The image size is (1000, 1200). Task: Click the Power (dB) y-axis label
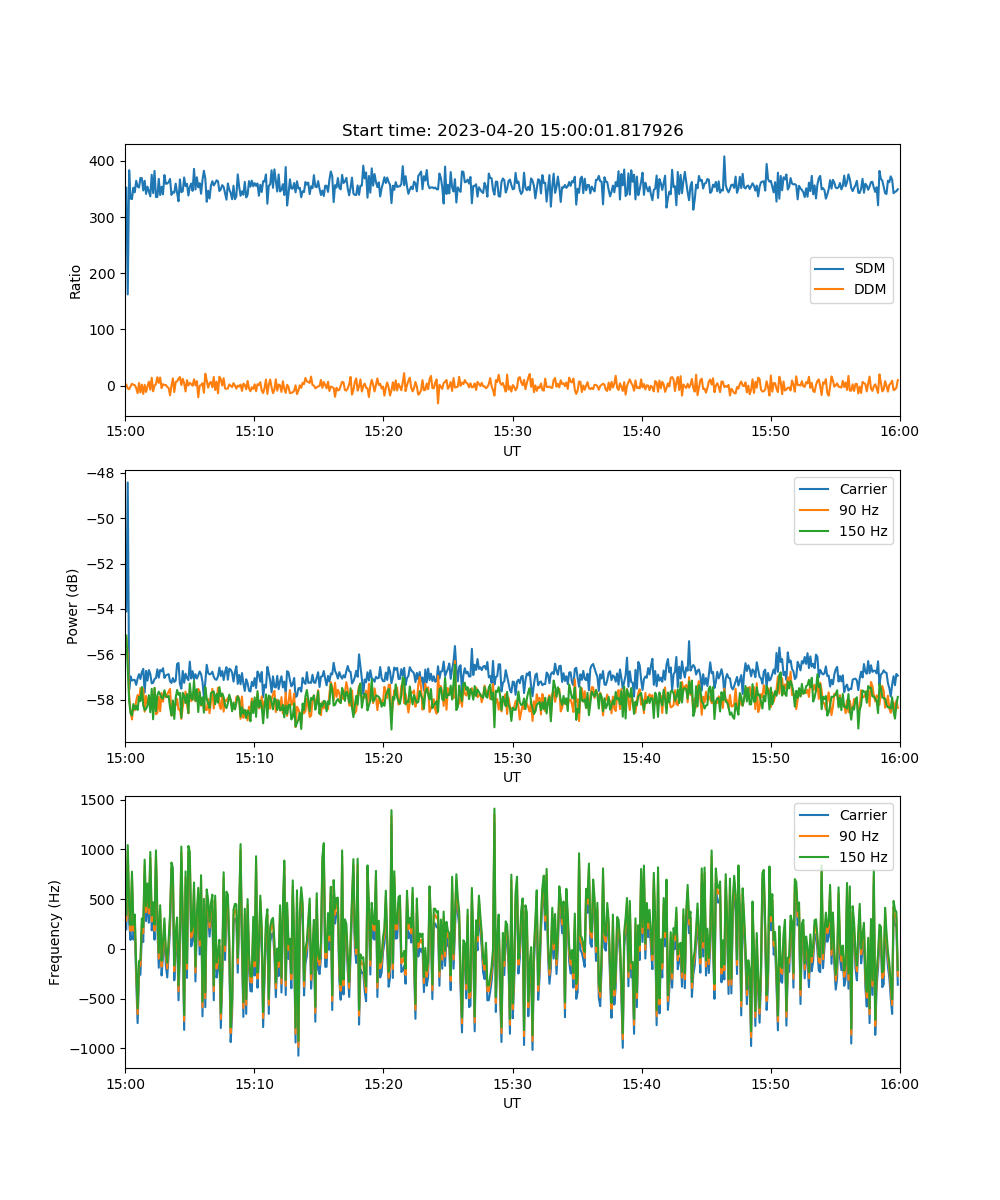click(x=73, y=607)
